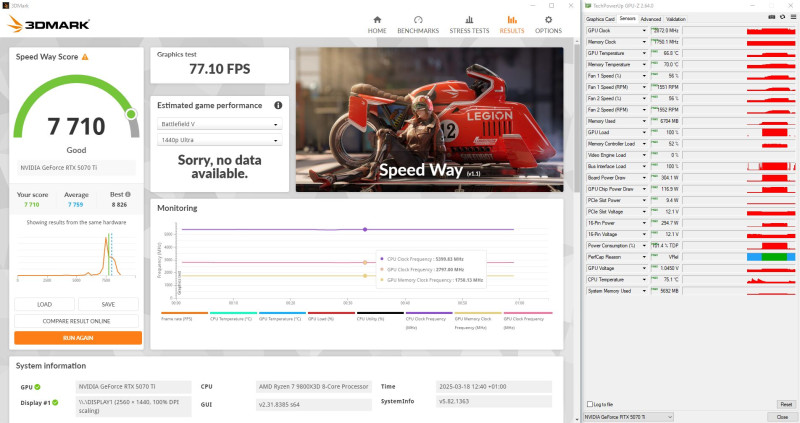Open the Options gear in 3DMark

coord(548,20)
